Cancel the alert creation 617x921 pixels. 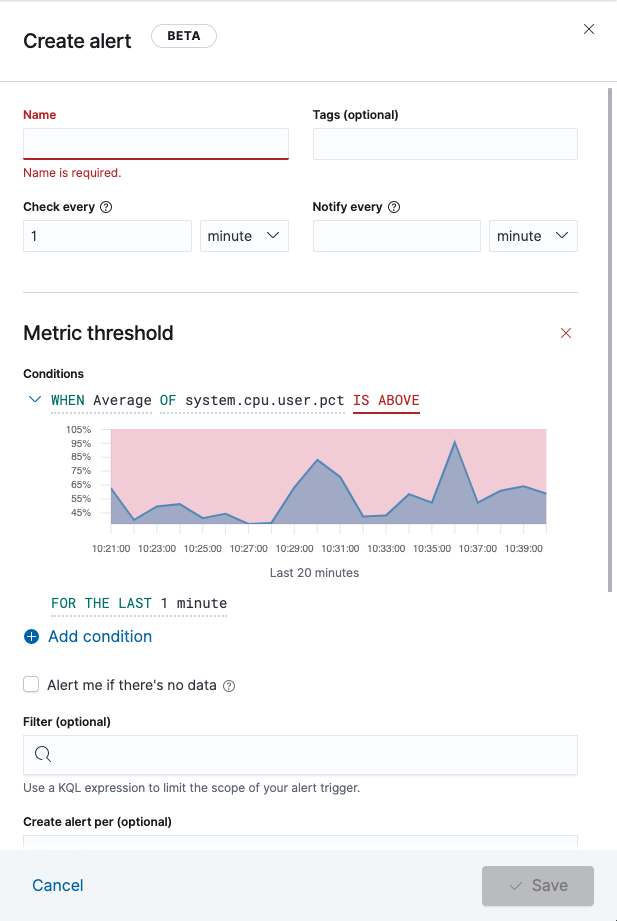pos(57,885)
